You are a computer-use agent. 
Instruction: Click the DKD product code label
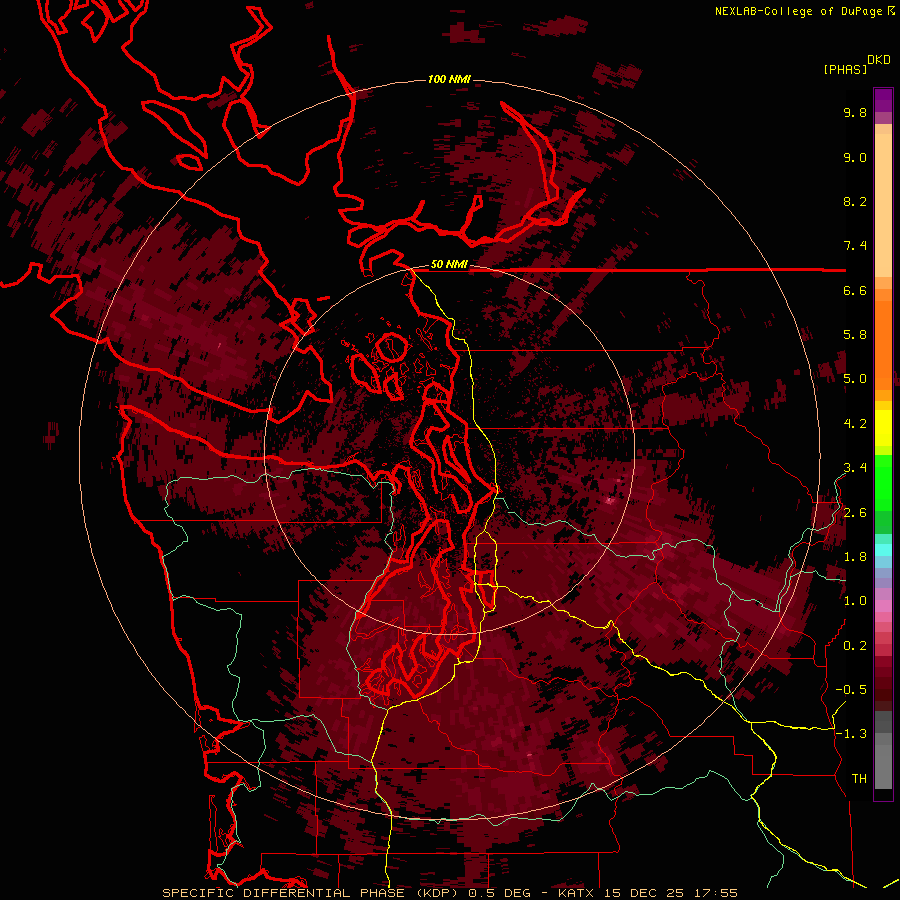[x=879, y=59]
